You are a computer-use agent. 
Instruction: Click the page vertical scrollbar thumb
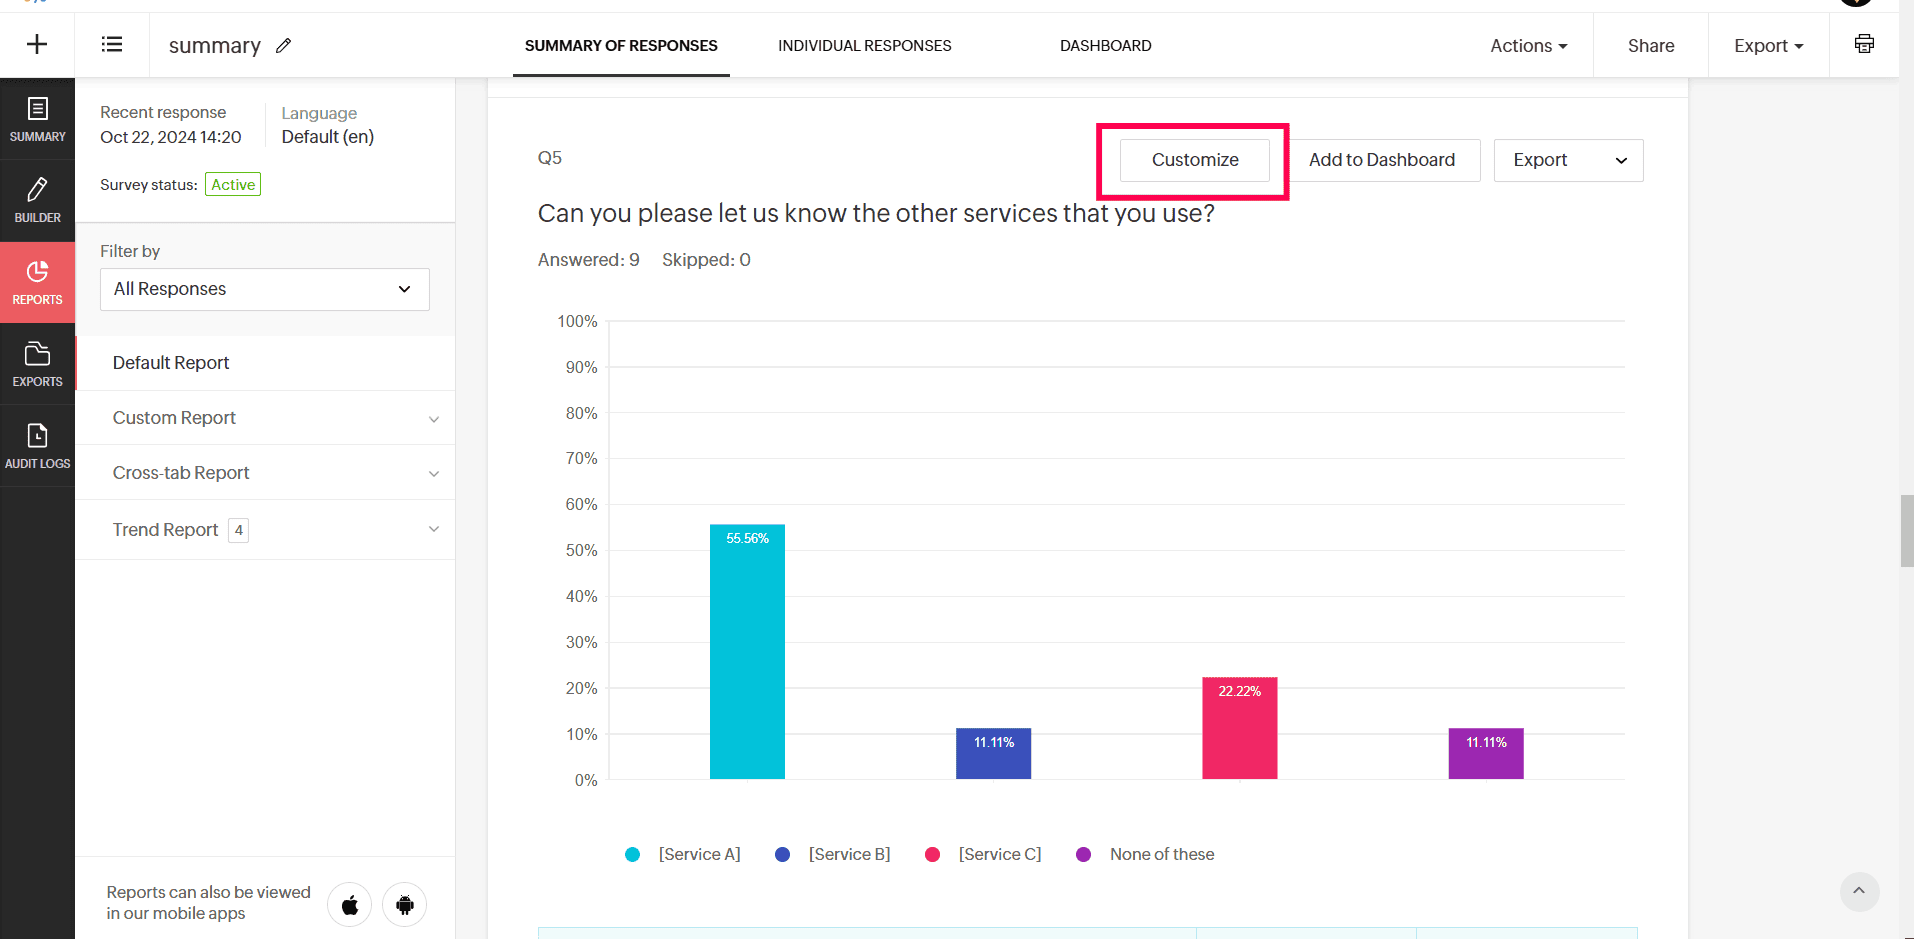[x=1907, y=531]
